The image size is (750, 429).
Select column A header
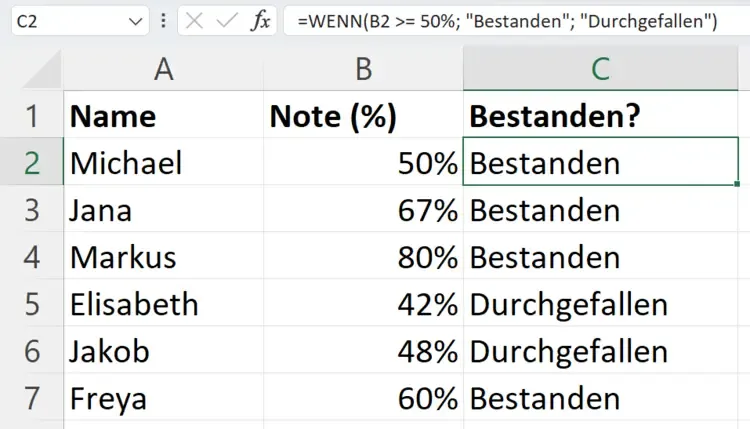(163, 68)
